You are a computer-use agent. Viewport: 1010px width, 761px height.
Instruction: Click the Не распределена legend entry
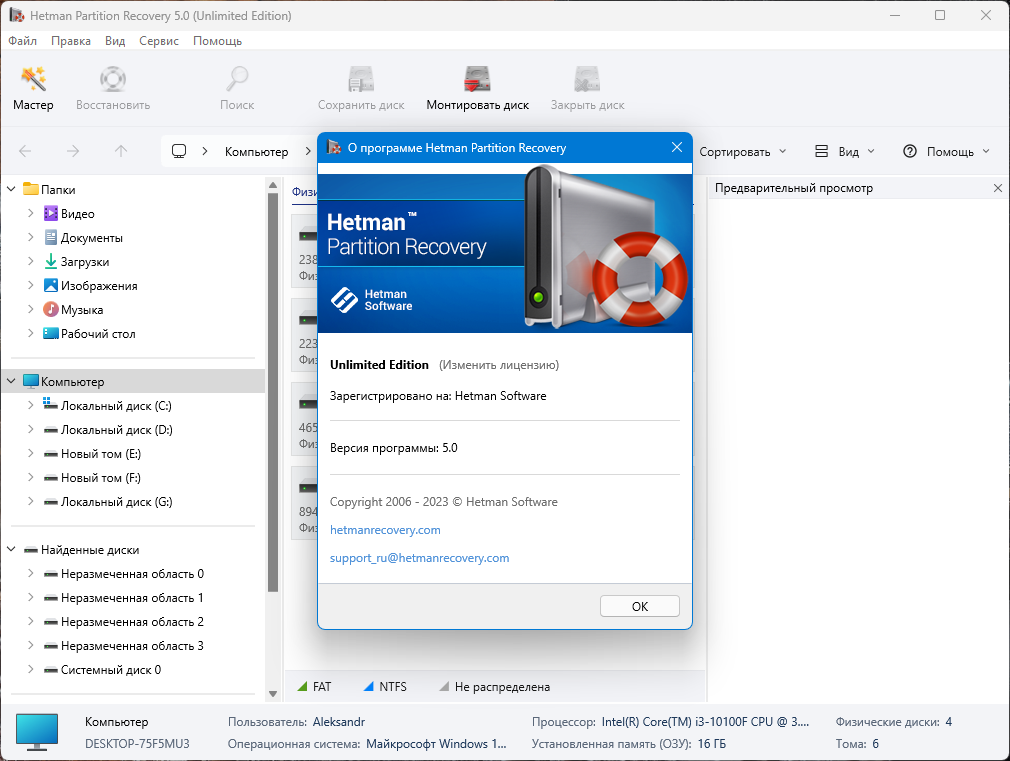pyautogui.click(x=494, y=687)
